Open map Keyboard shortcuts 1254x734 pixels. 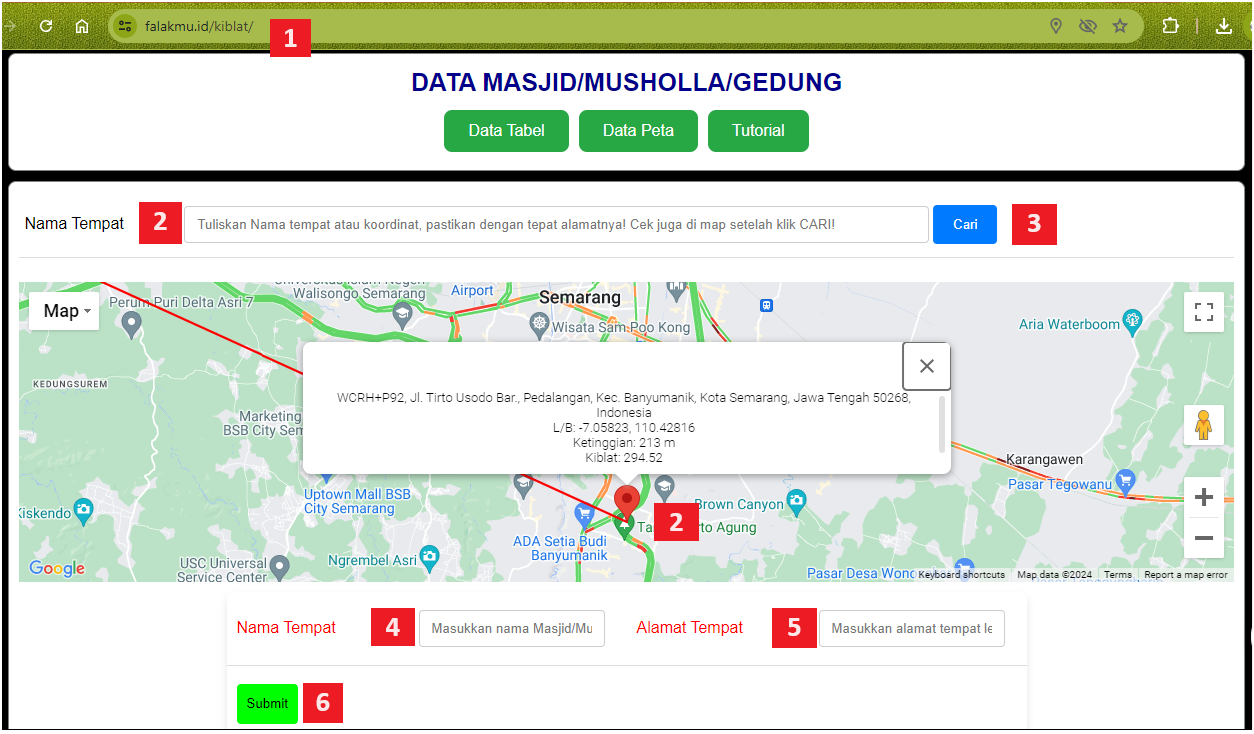(x=962, y=575)
